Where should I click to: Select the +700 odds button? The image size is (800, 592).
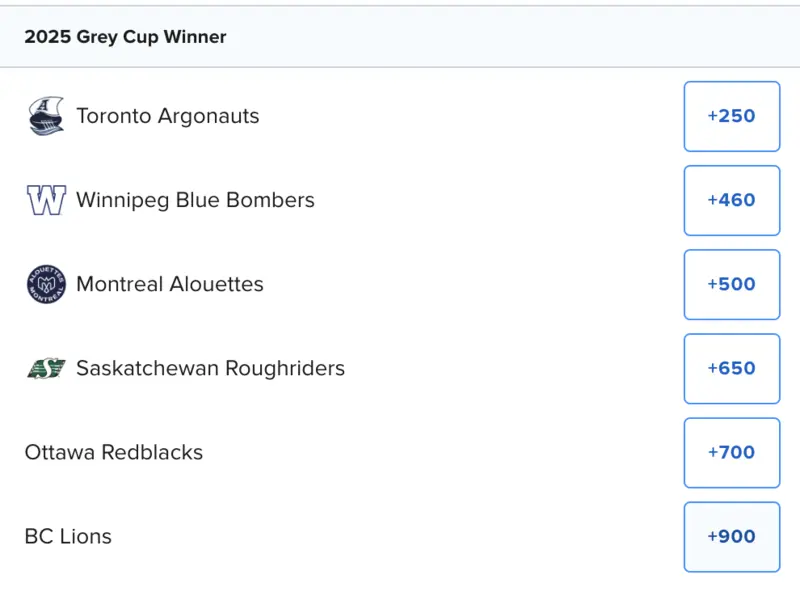point(731,452)
